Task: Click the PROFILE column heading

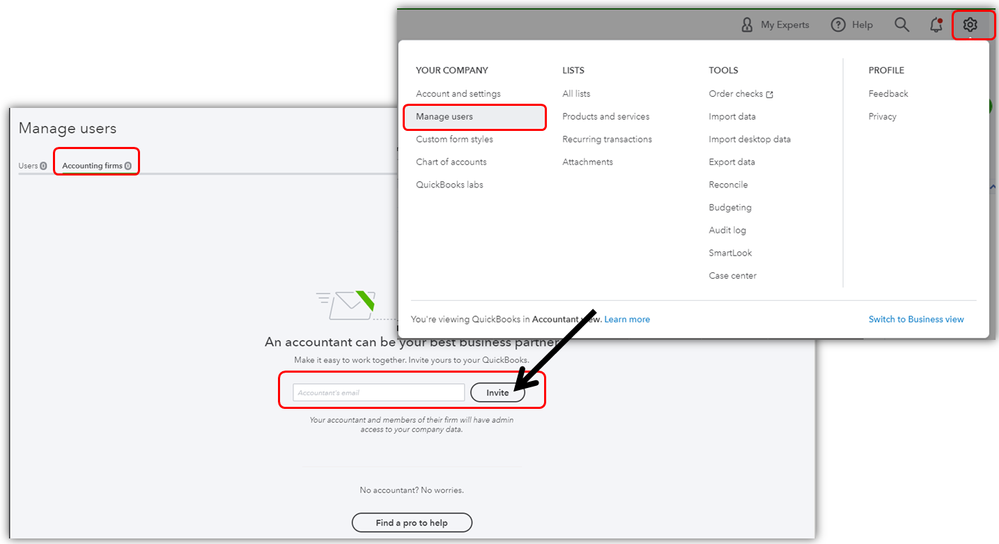Action: click(886, 70)
